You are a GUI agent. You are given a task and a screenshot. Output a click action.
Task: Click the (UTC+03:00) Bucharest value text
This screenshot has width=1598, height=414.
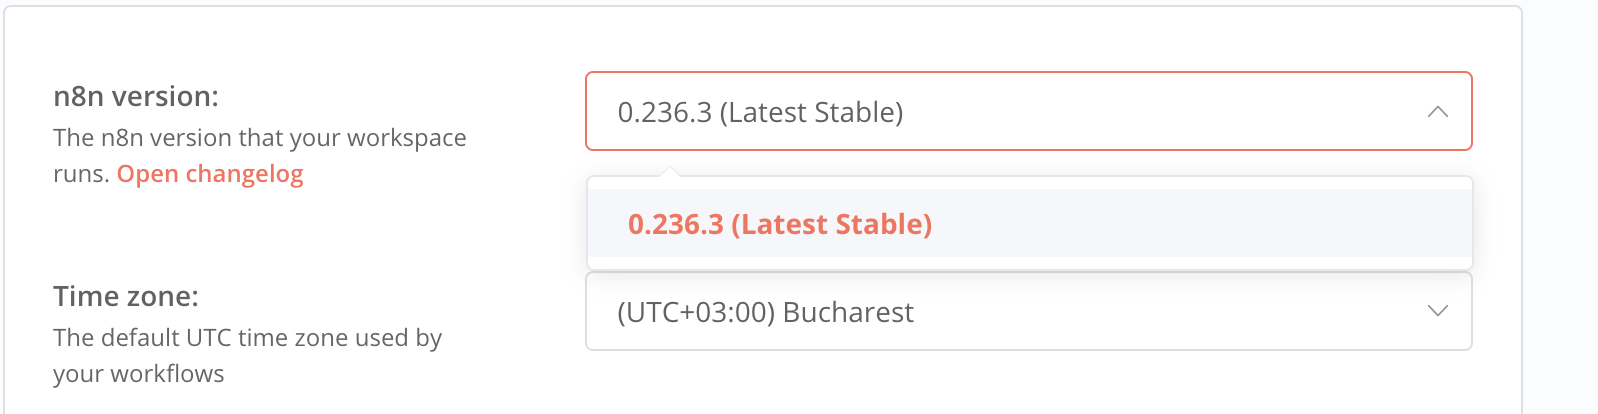coord(765,312)
